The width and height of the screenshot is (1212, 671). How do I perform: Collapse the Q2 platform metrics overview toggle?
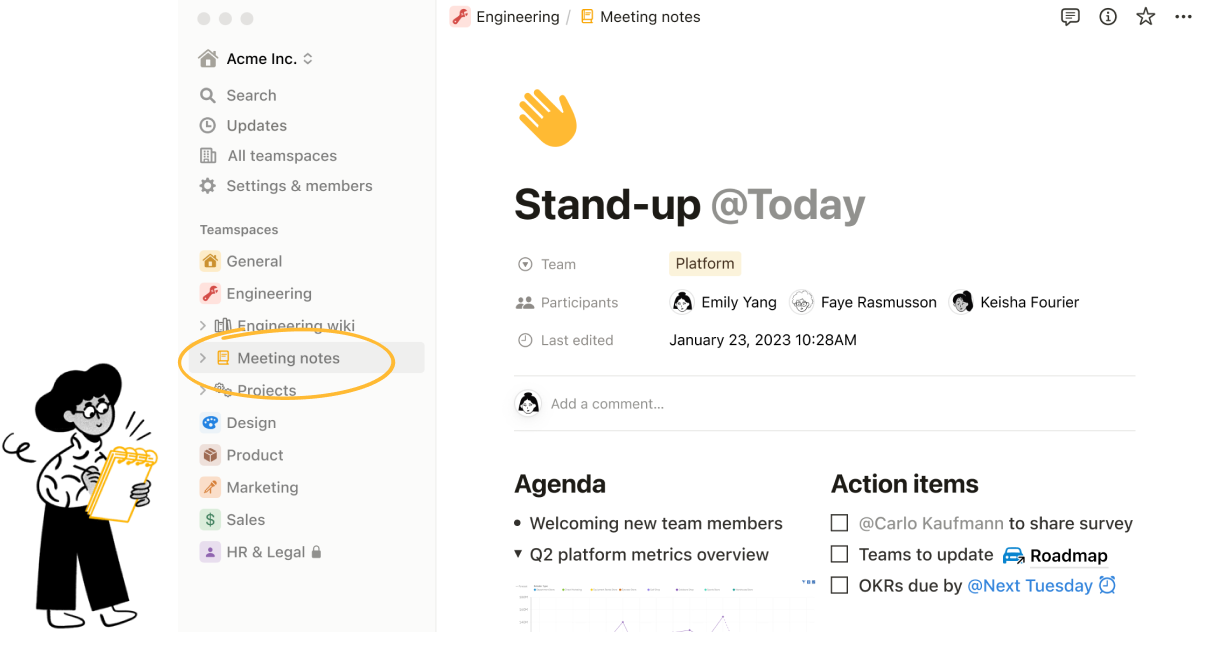518,554
